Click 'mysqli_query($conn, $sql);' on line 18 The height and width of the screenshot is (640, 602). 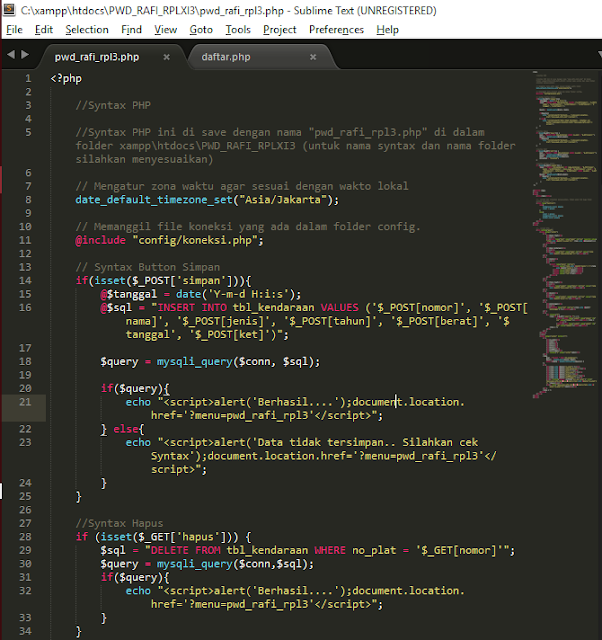click(x=239, y=362)
